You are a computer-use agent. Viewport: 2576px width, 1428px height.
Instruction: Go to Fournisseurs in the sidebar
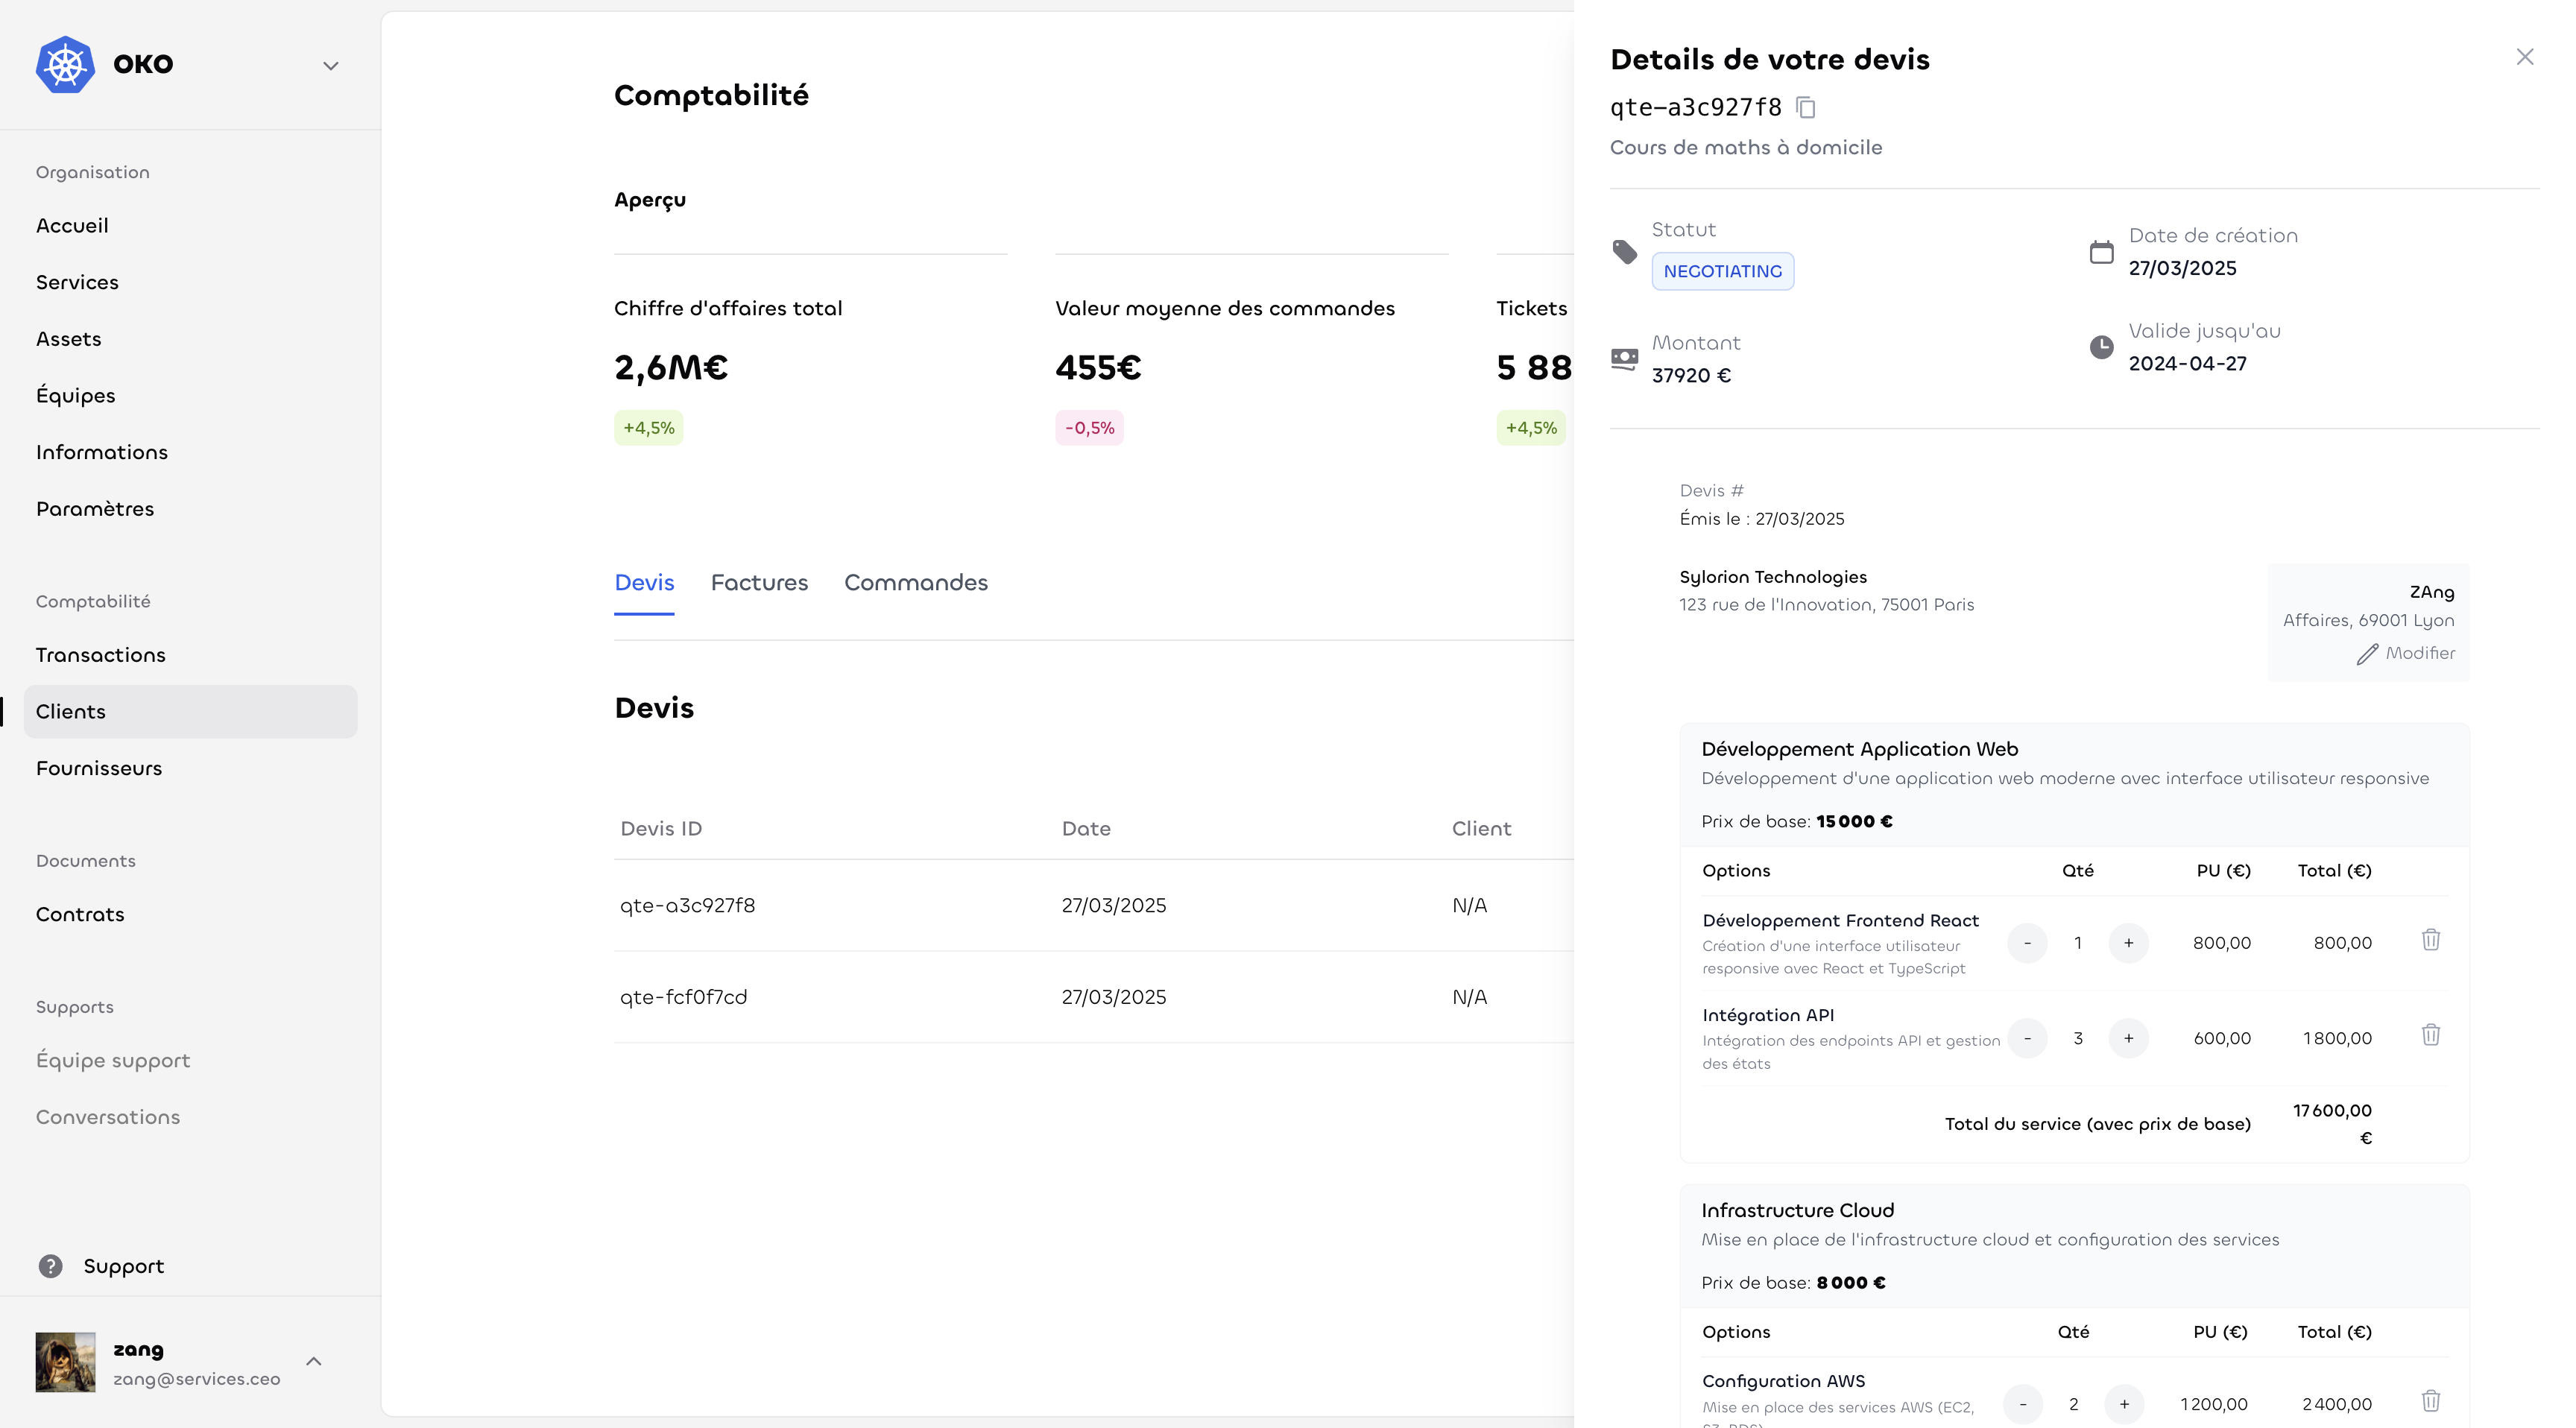99,768
